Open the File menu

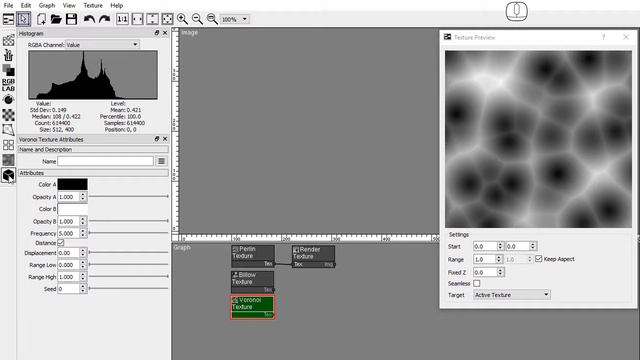tap(8, 5)
